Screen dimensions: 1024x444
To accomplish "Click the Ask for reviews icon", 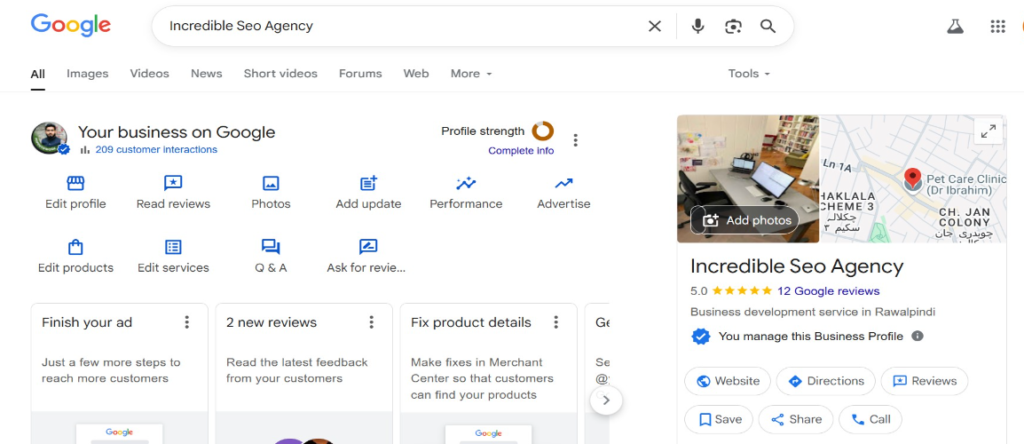I will pyautogui.click(x=368, y=247).
